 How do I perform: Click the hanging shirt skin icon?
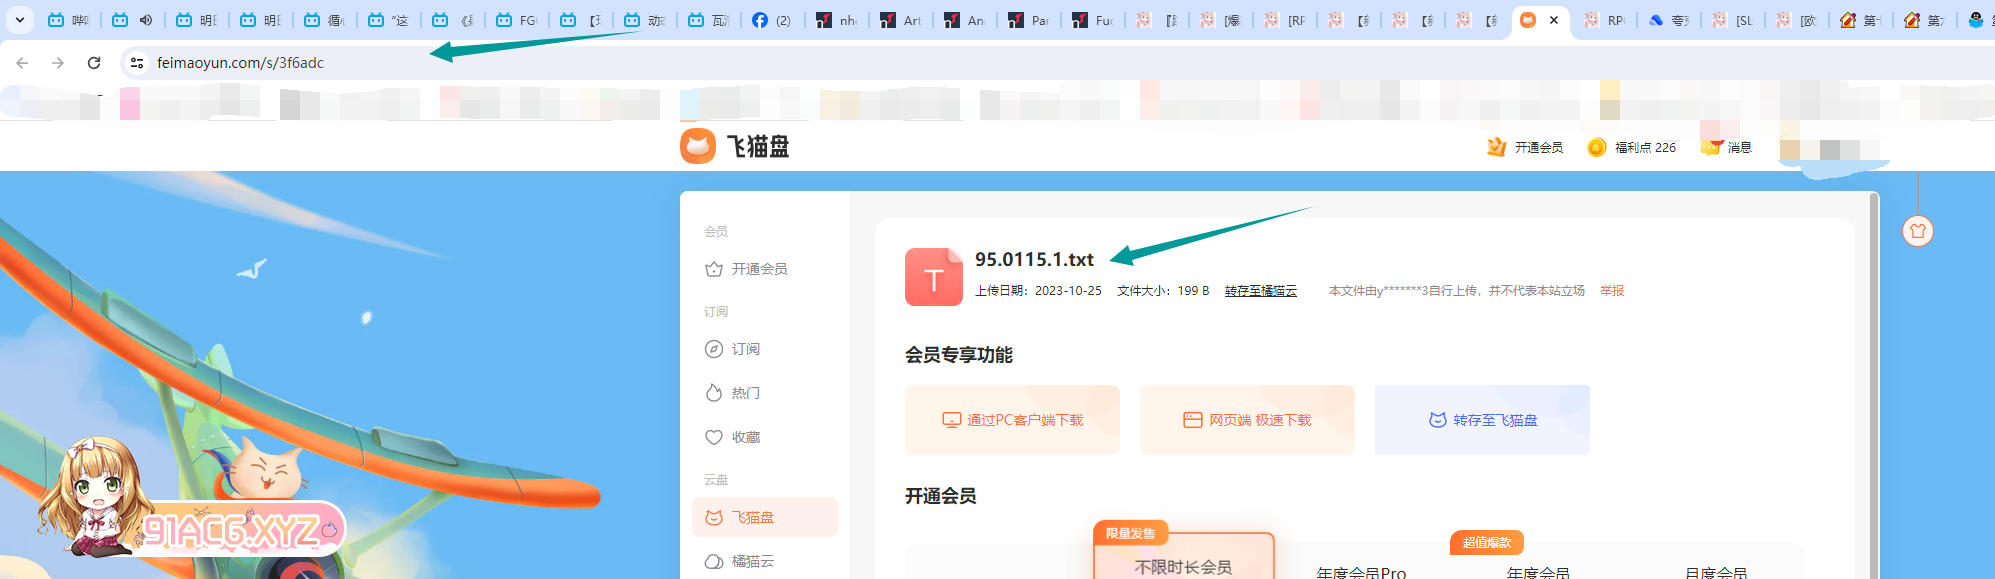[1917, 231]
